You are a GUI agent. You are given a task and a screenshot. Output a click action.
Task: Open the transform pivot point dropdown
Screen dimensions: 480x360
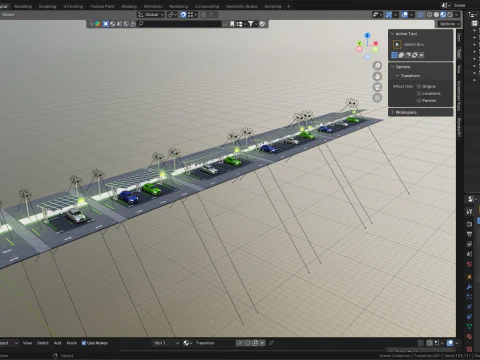[172, 15]
